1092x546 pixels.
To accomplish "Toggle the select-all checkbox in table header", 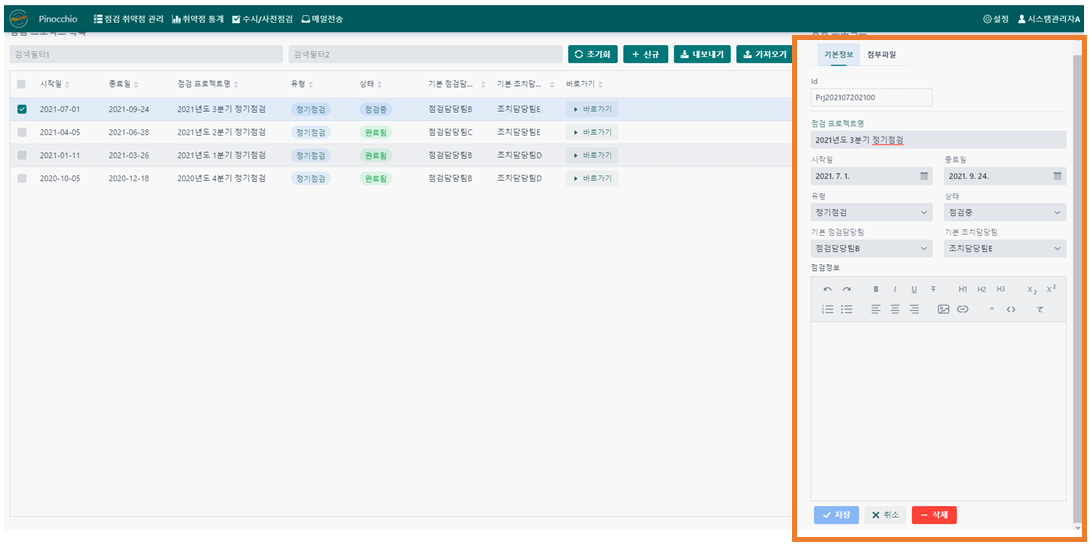I will pos(22,84).
